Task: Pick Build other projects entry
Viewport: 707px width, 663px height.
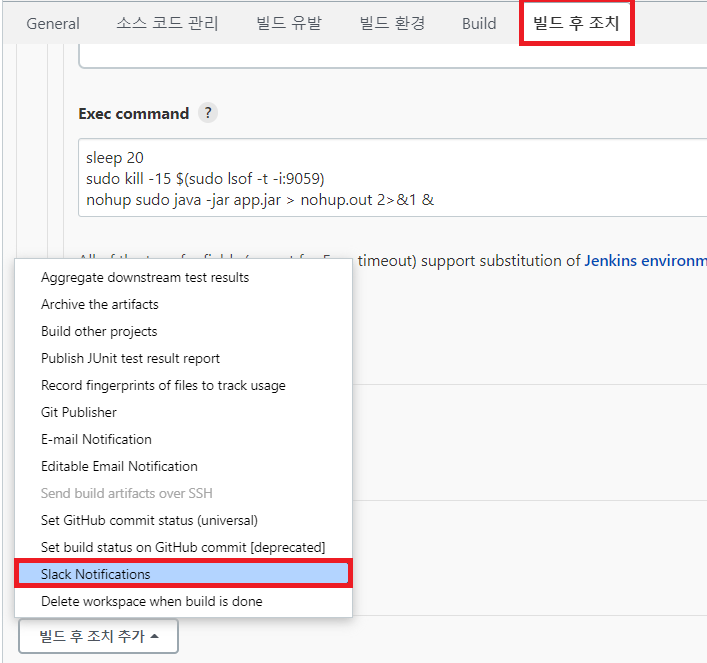Action: tap(184, 332)
